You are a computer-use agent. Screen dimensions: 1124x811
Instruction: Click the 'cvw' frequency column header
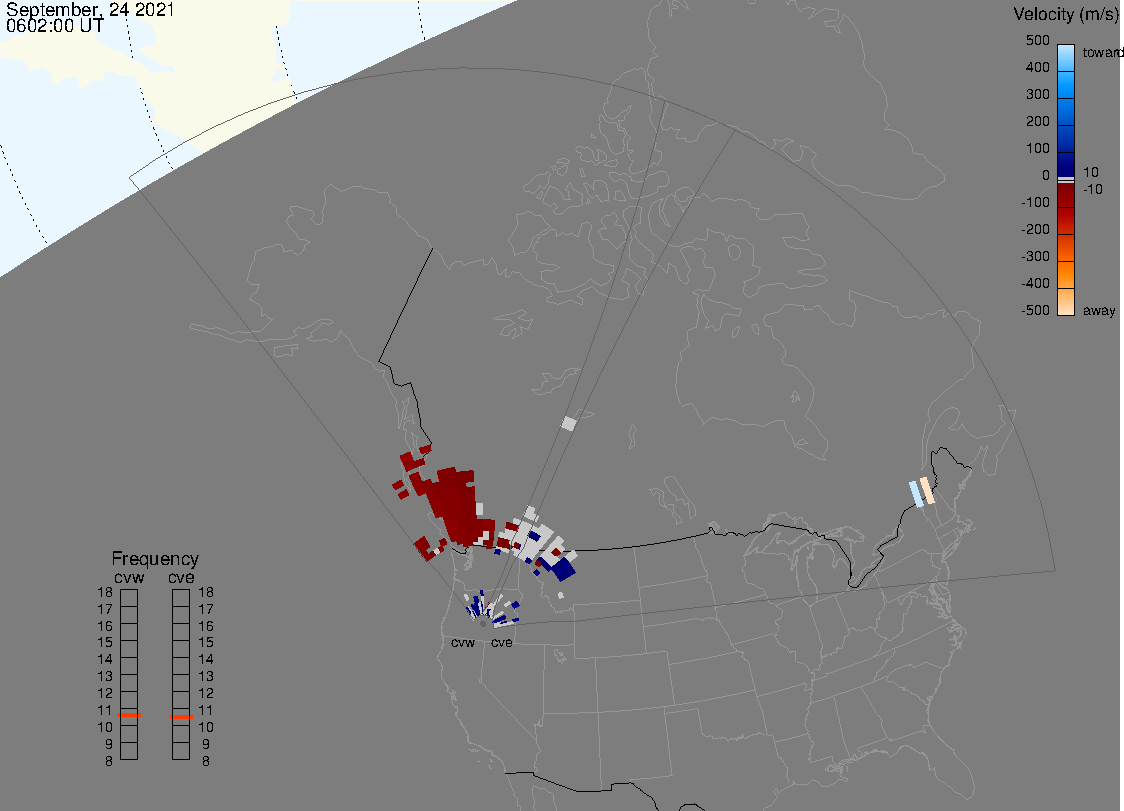(x=129, y=578)
